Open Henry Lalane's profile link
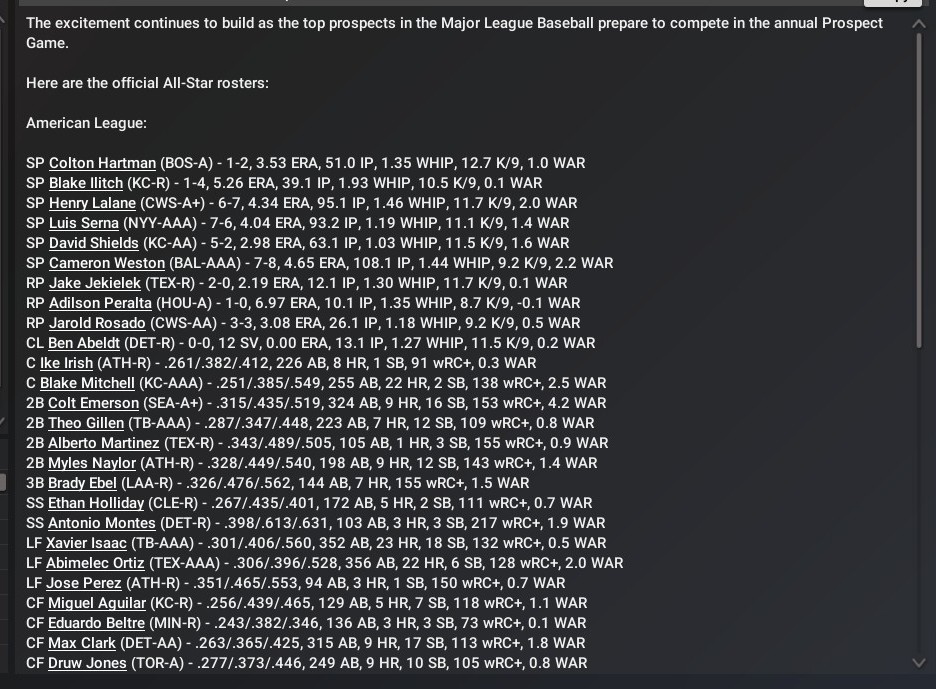This screenshot has width=936, height=689. tap(92, 203)
